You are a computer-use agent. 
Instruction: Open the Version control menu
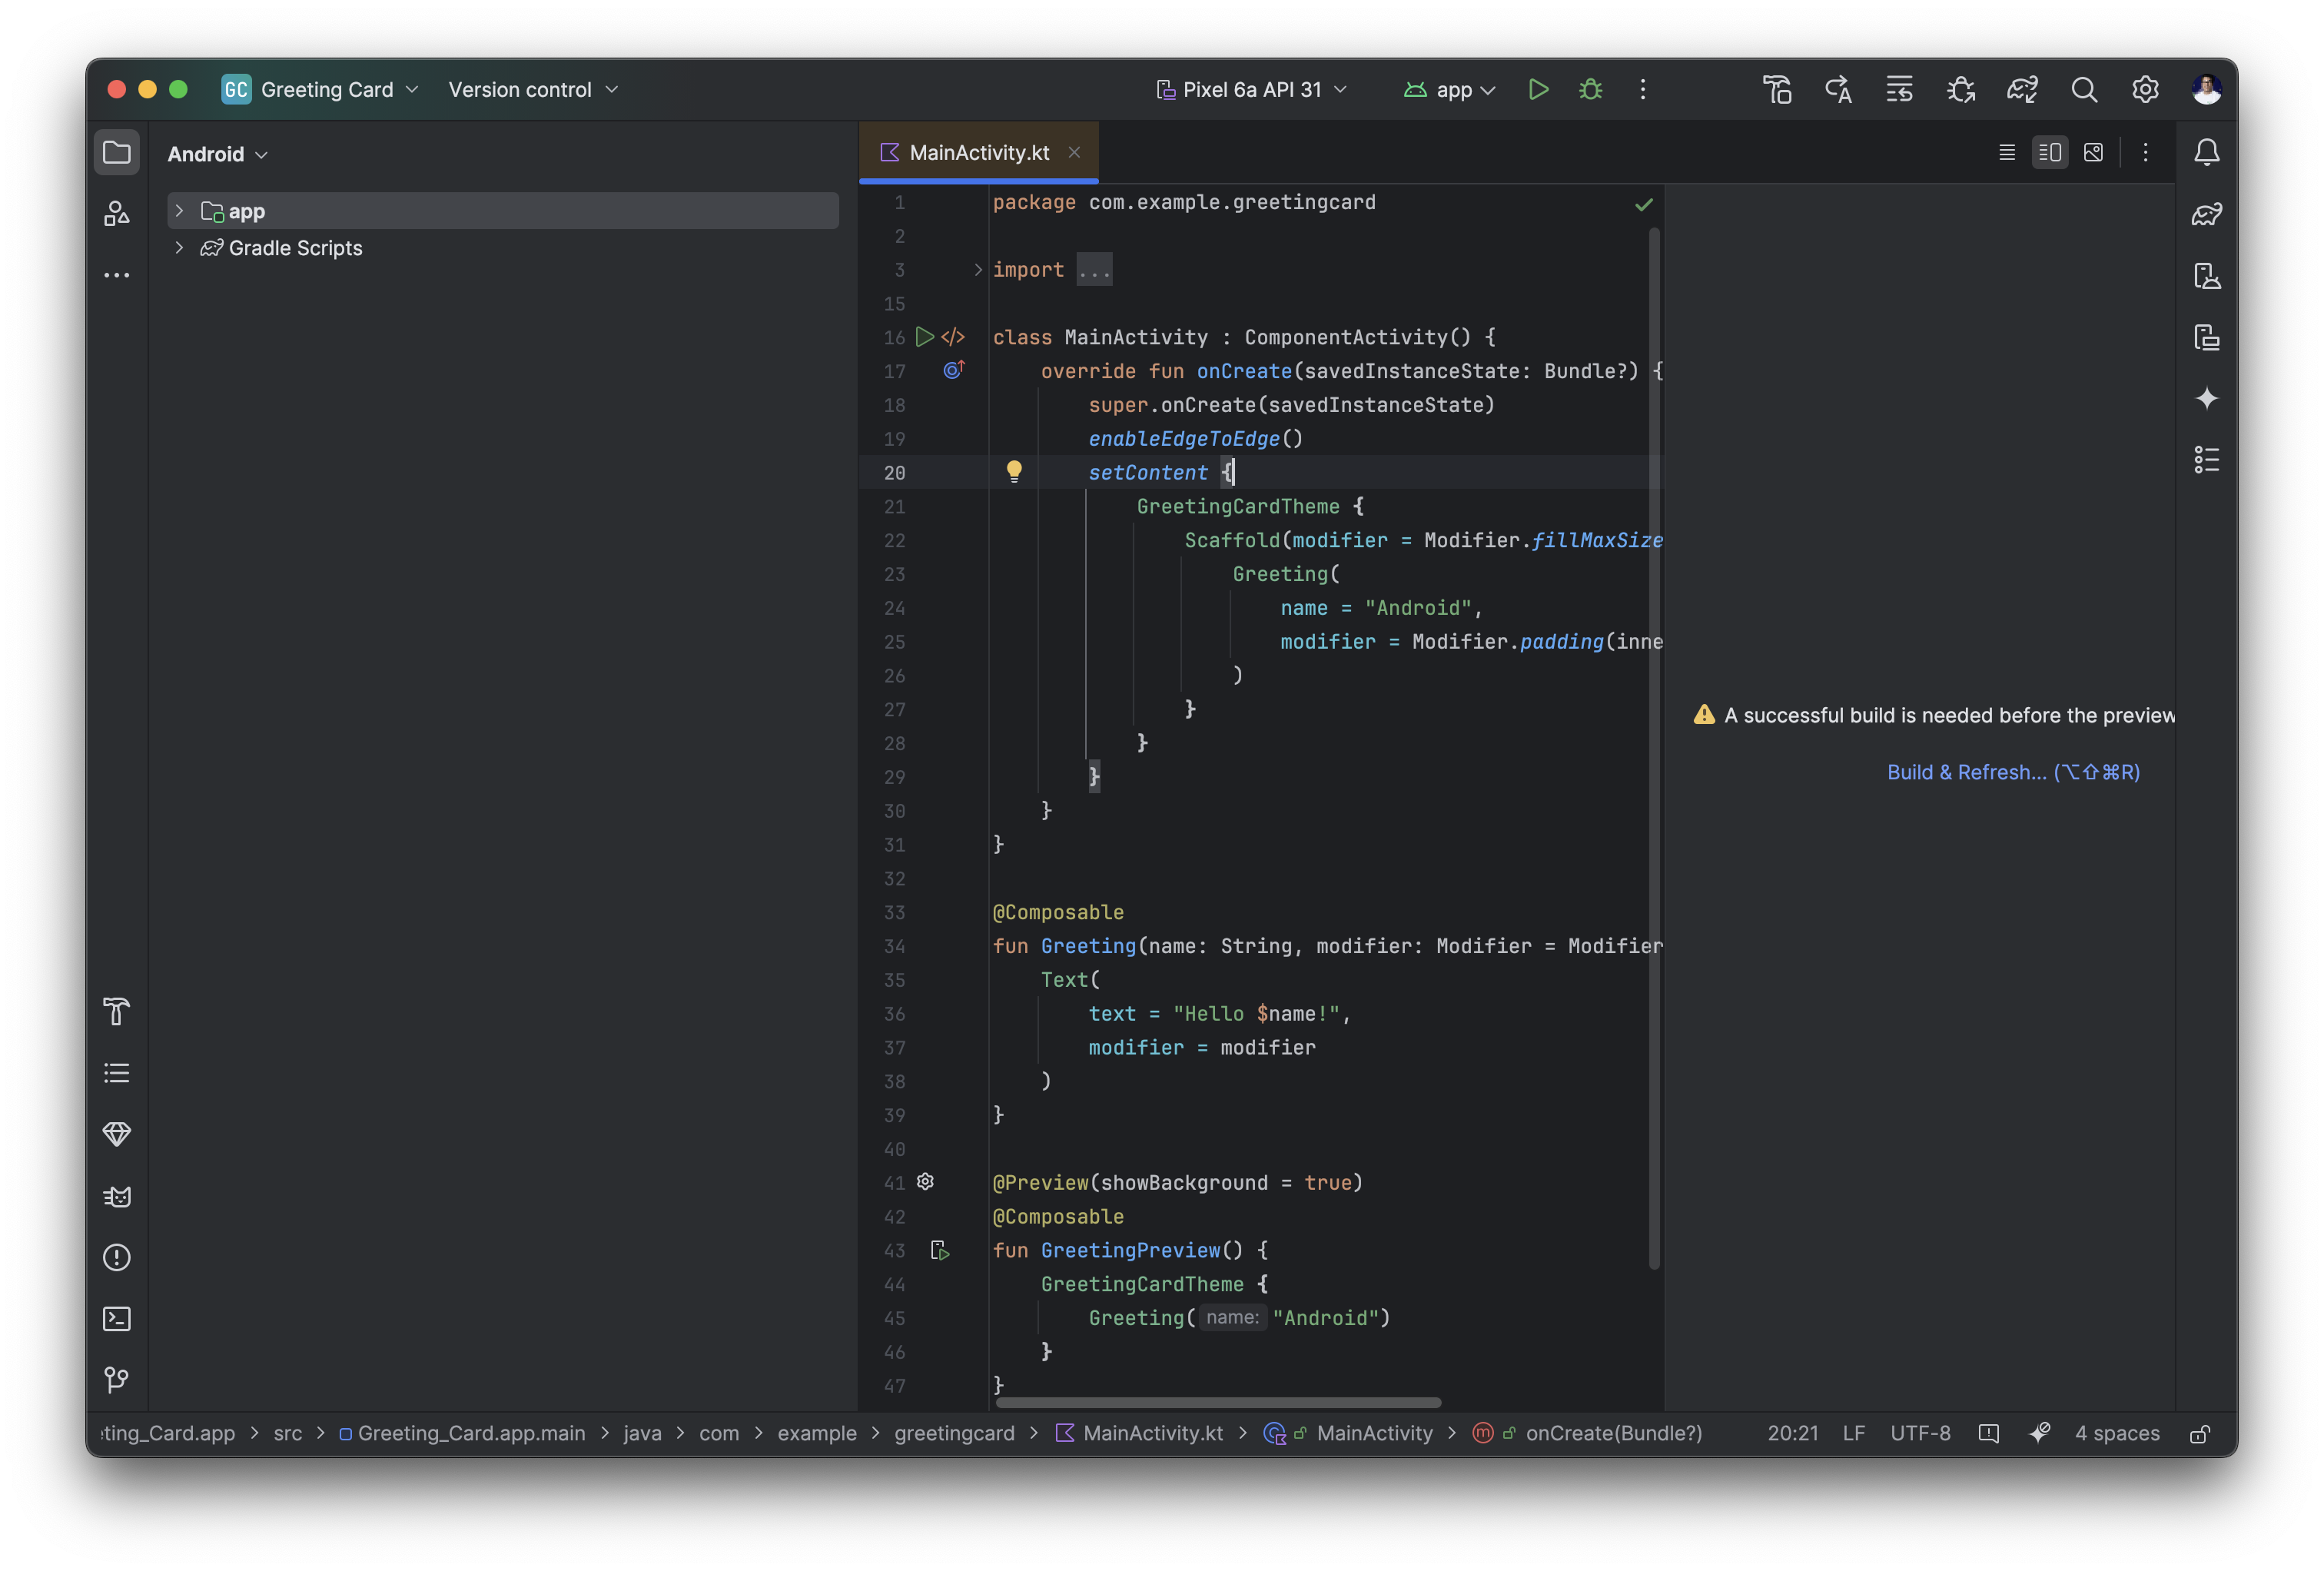(x=533, y=90)
